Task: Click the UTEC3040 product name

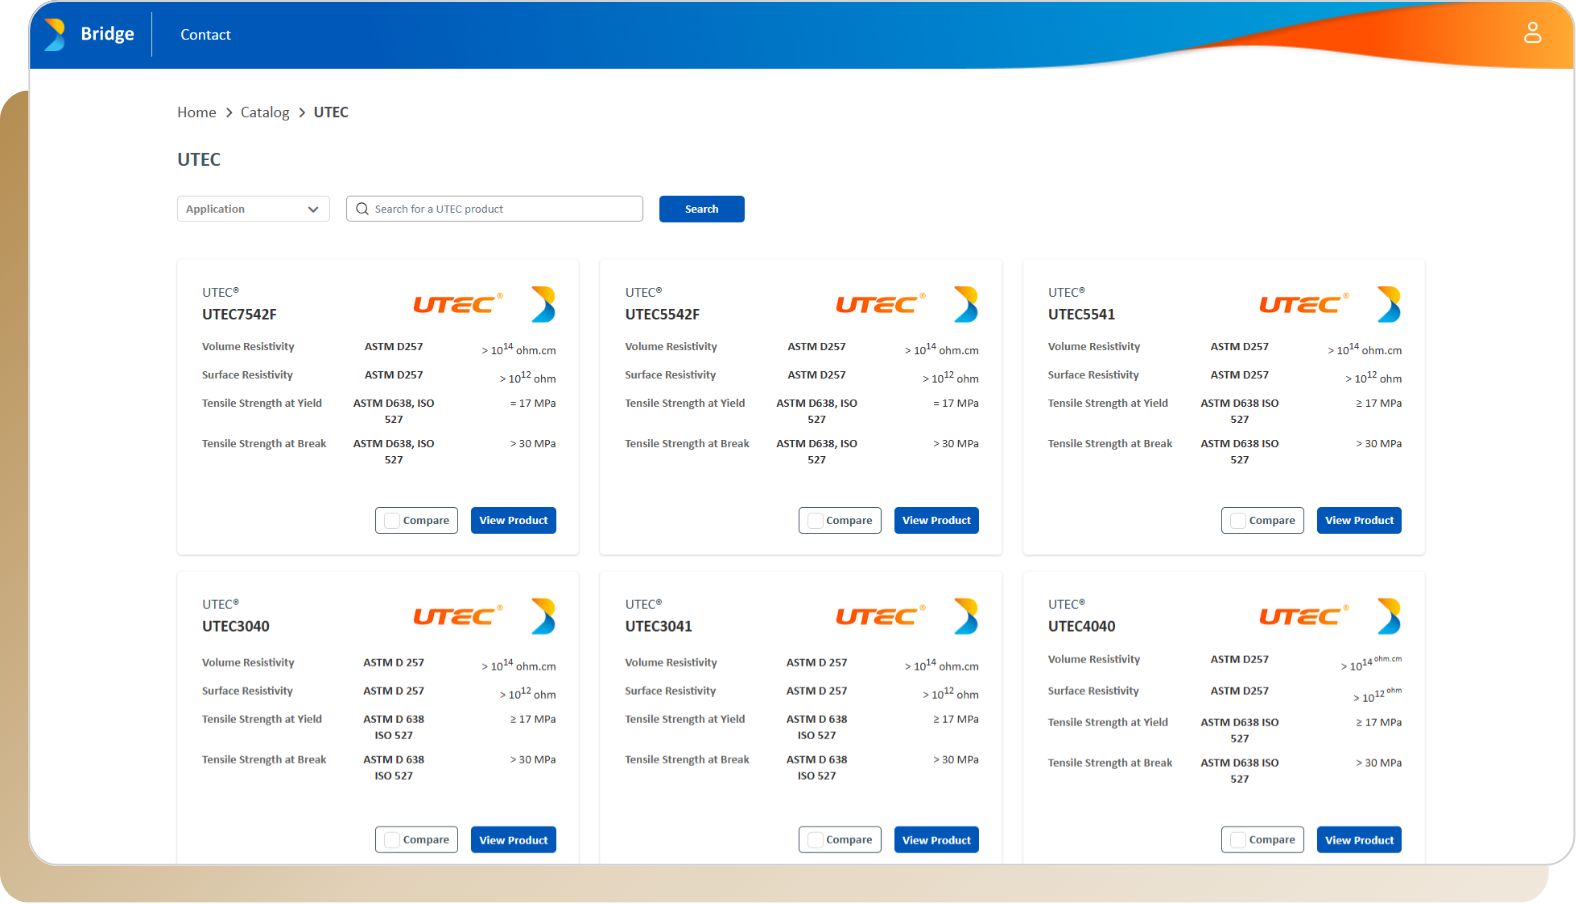Action: [236, 626]
